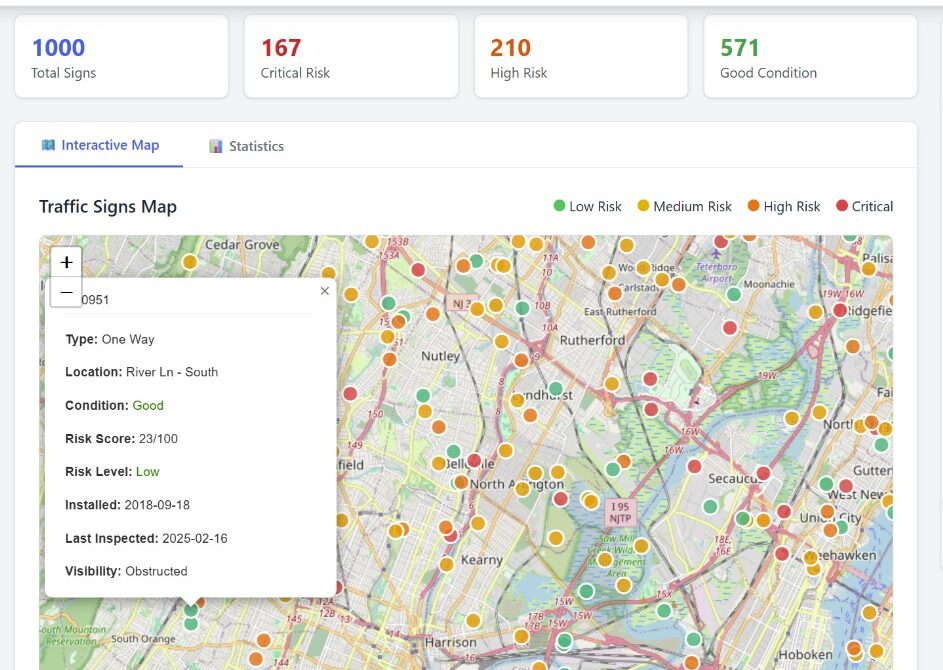Click the Critical Risk 167 card
This screenshot has width=943, height=670.
(x=351, y=57)
